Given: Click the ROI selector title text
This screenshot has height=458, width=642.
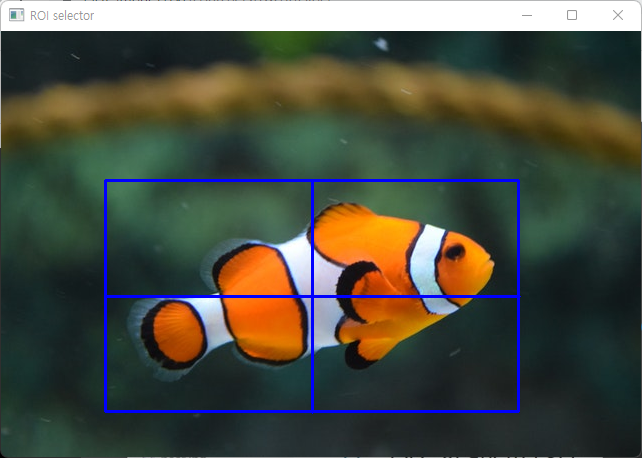Looking at the screenshot, I should pyautogui.click(x=62, y=16).
